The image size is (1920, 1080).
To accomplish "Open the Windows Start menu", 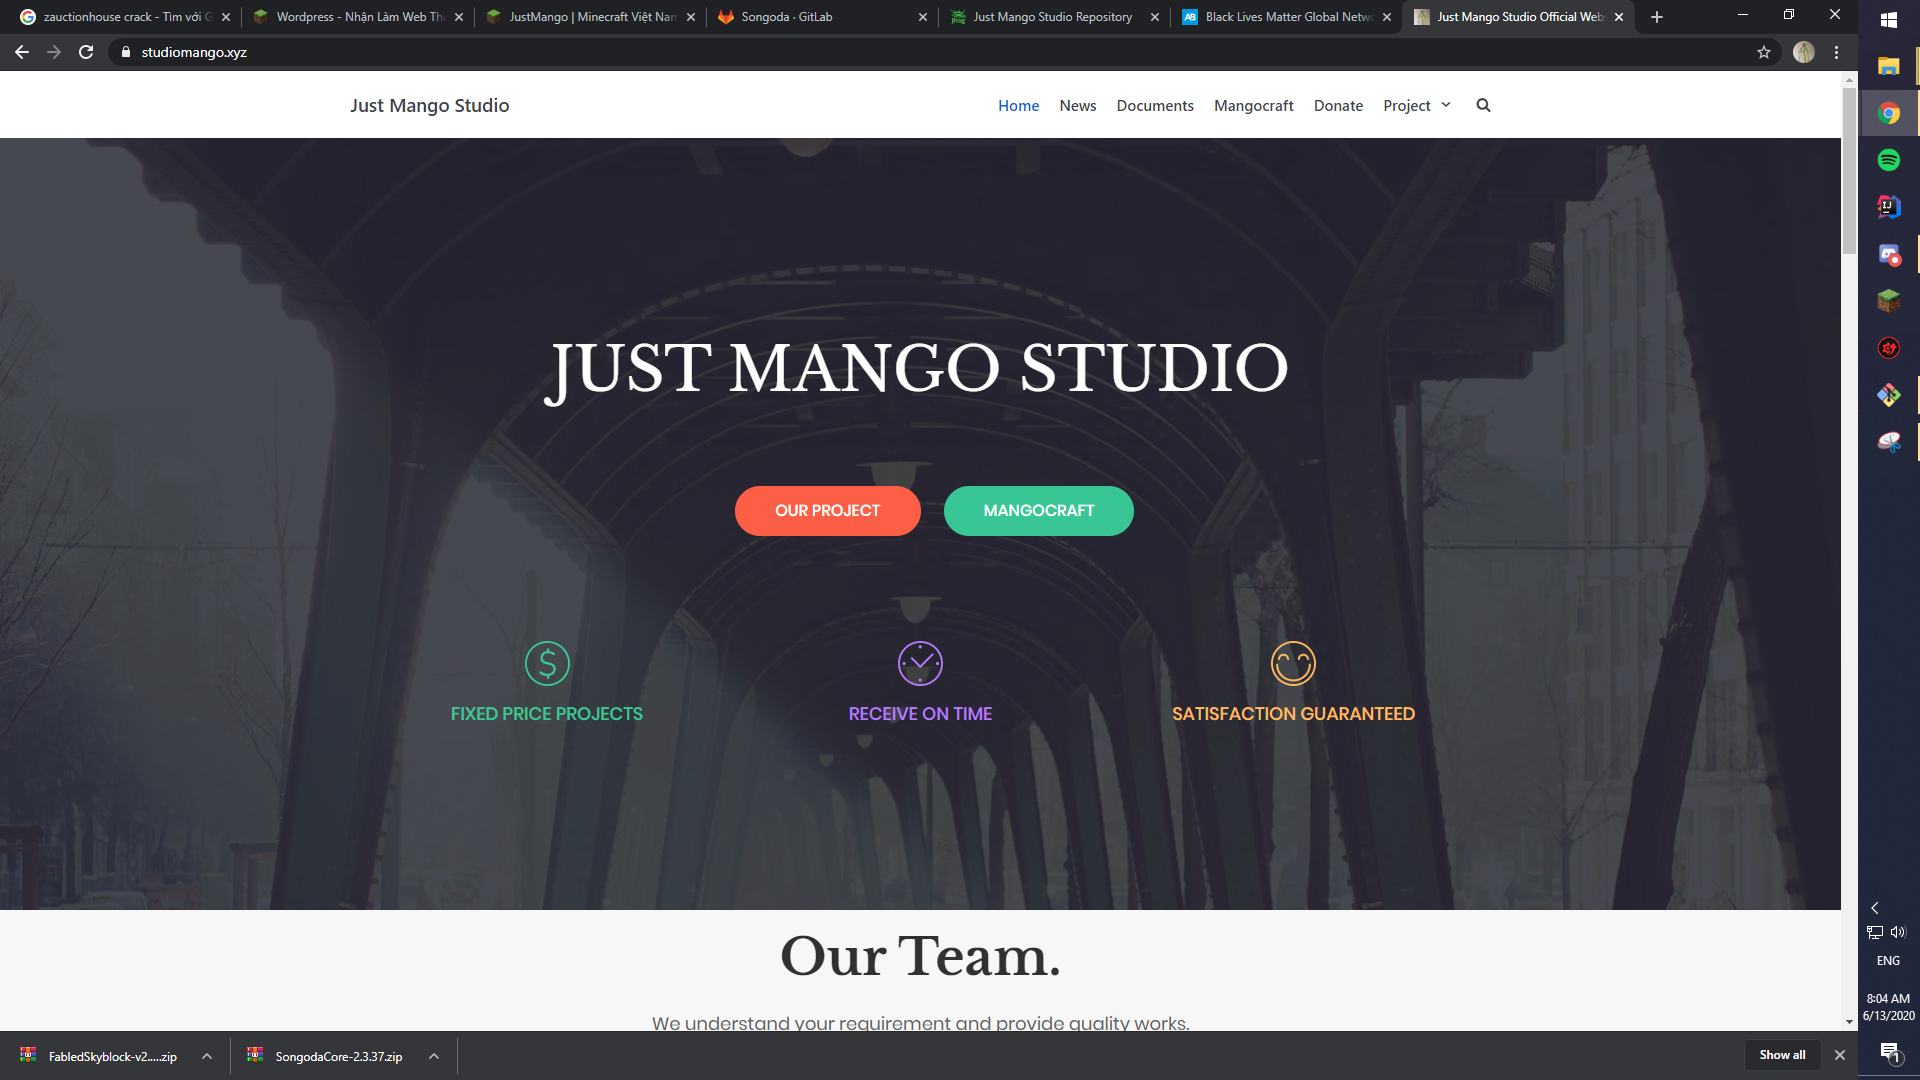I will pos(1889,20).
